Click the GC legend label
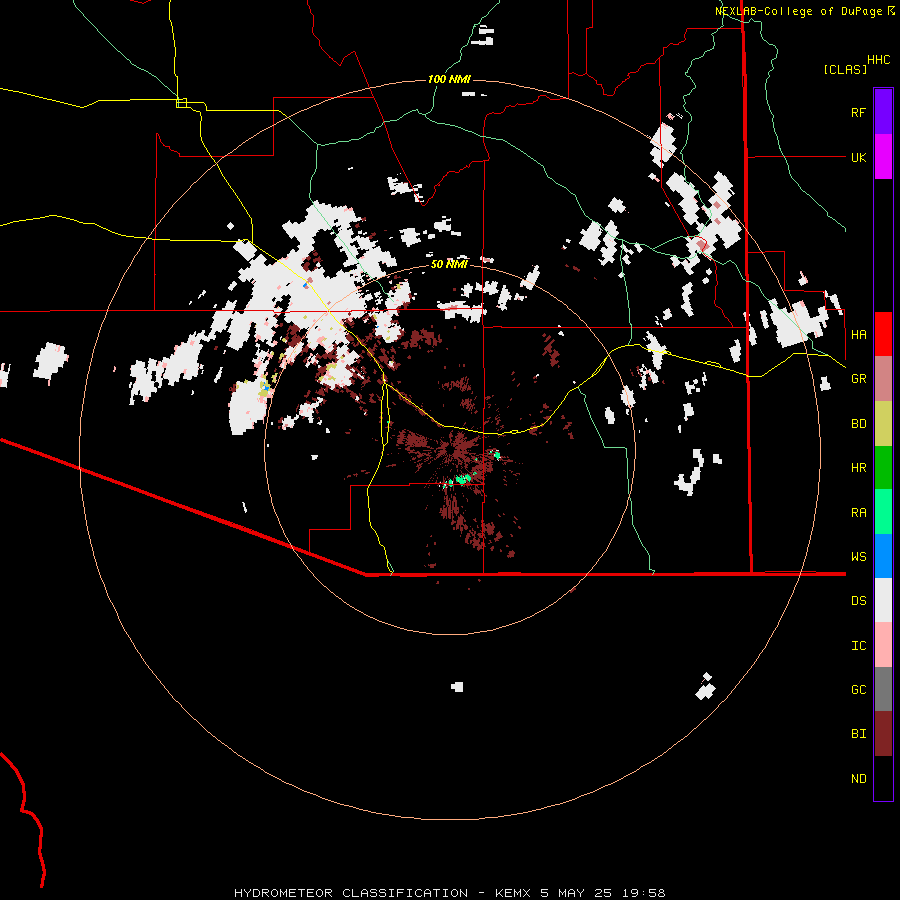 (858, 690)
